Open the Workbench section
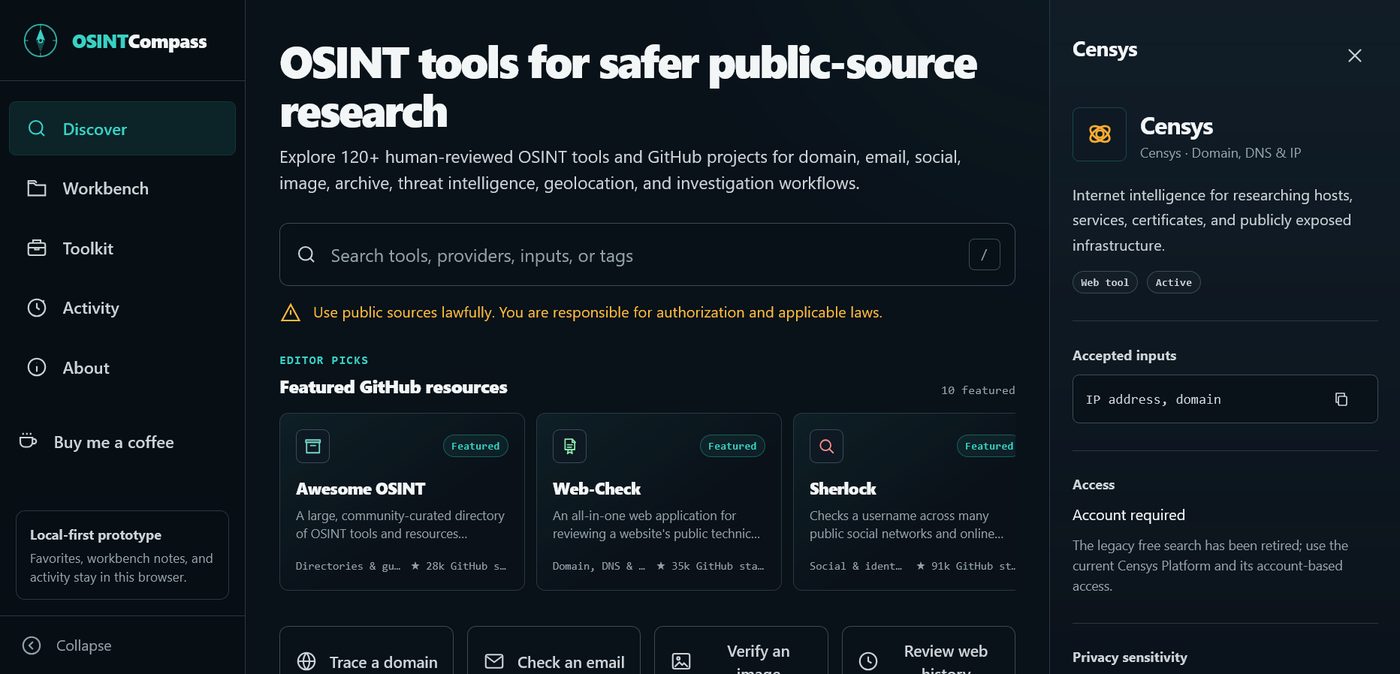 click(122, 188)
